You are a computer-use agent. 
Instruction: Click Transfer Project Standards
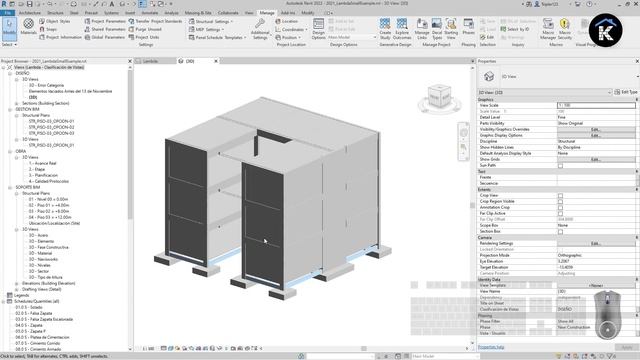tap(156, 21)
